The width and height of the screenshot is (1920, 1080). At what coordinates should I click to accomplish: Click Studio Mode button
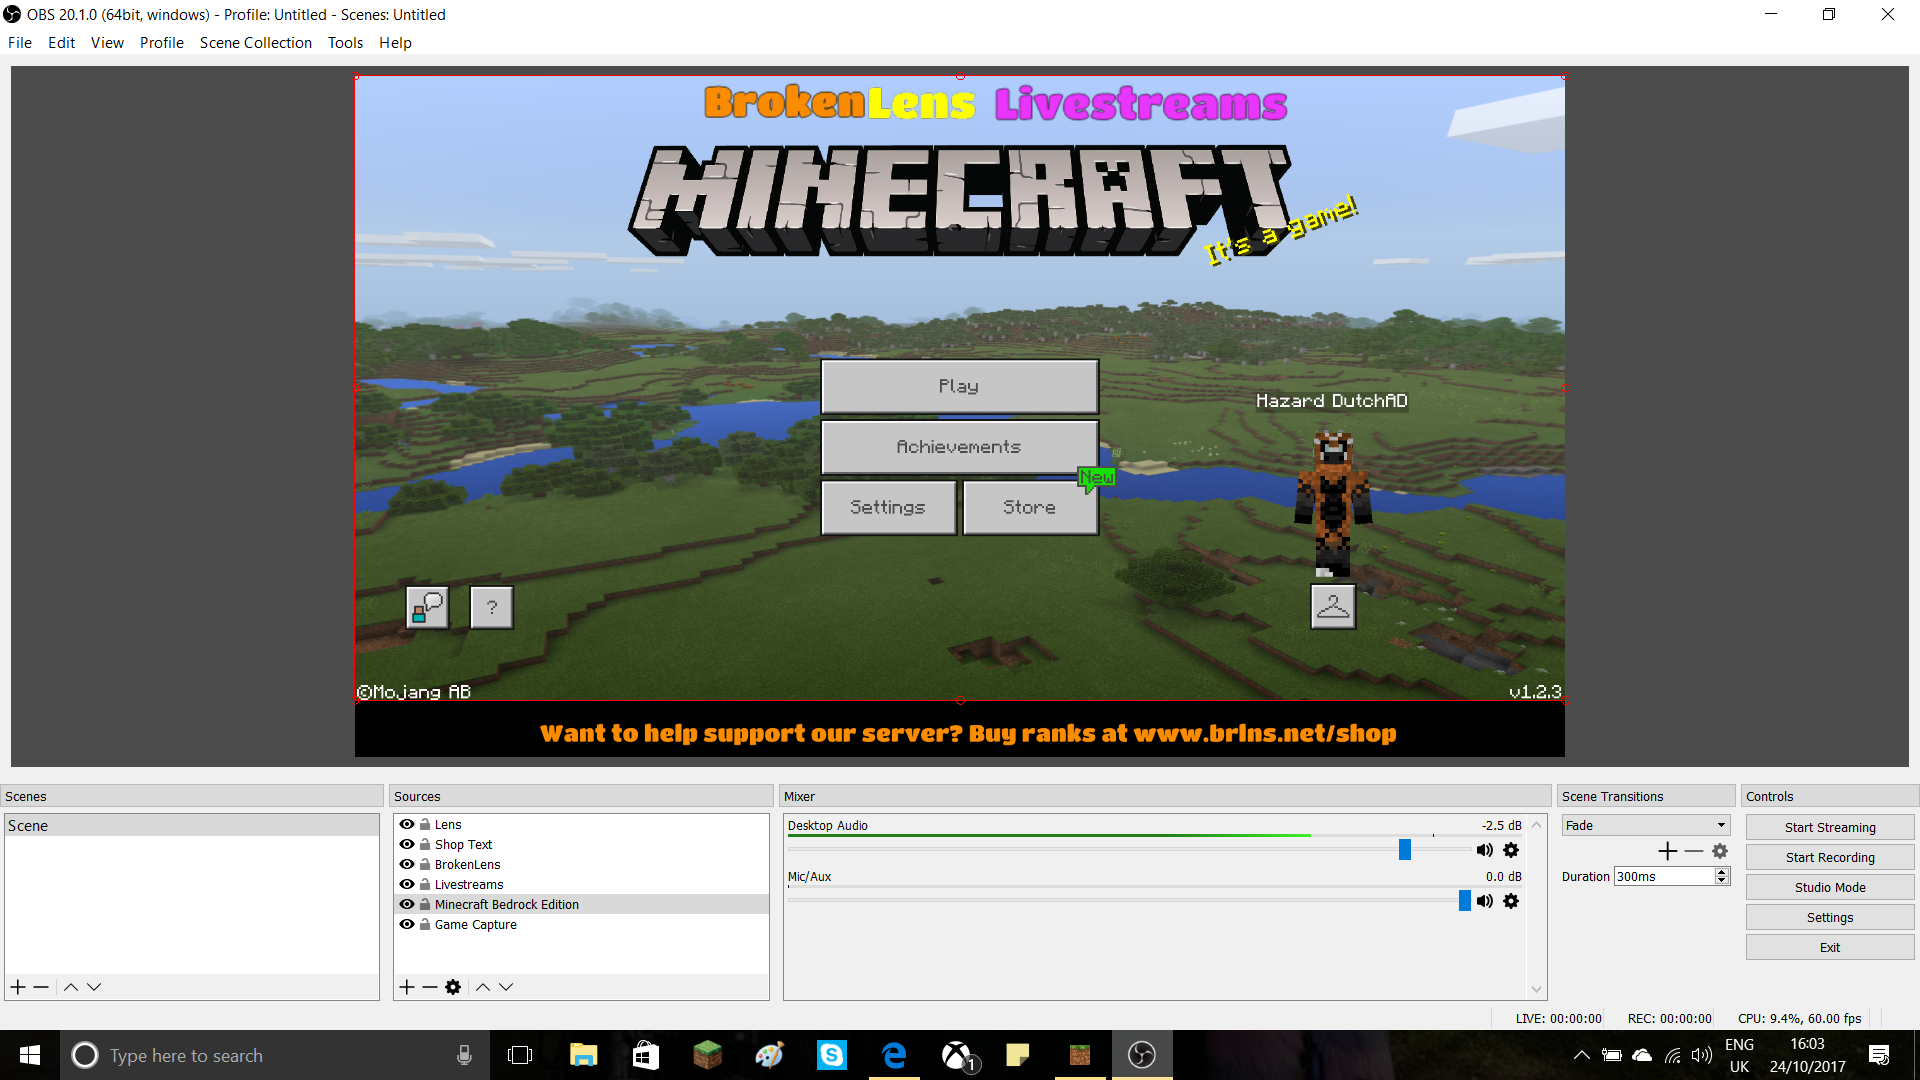[x=1830, y=887]
